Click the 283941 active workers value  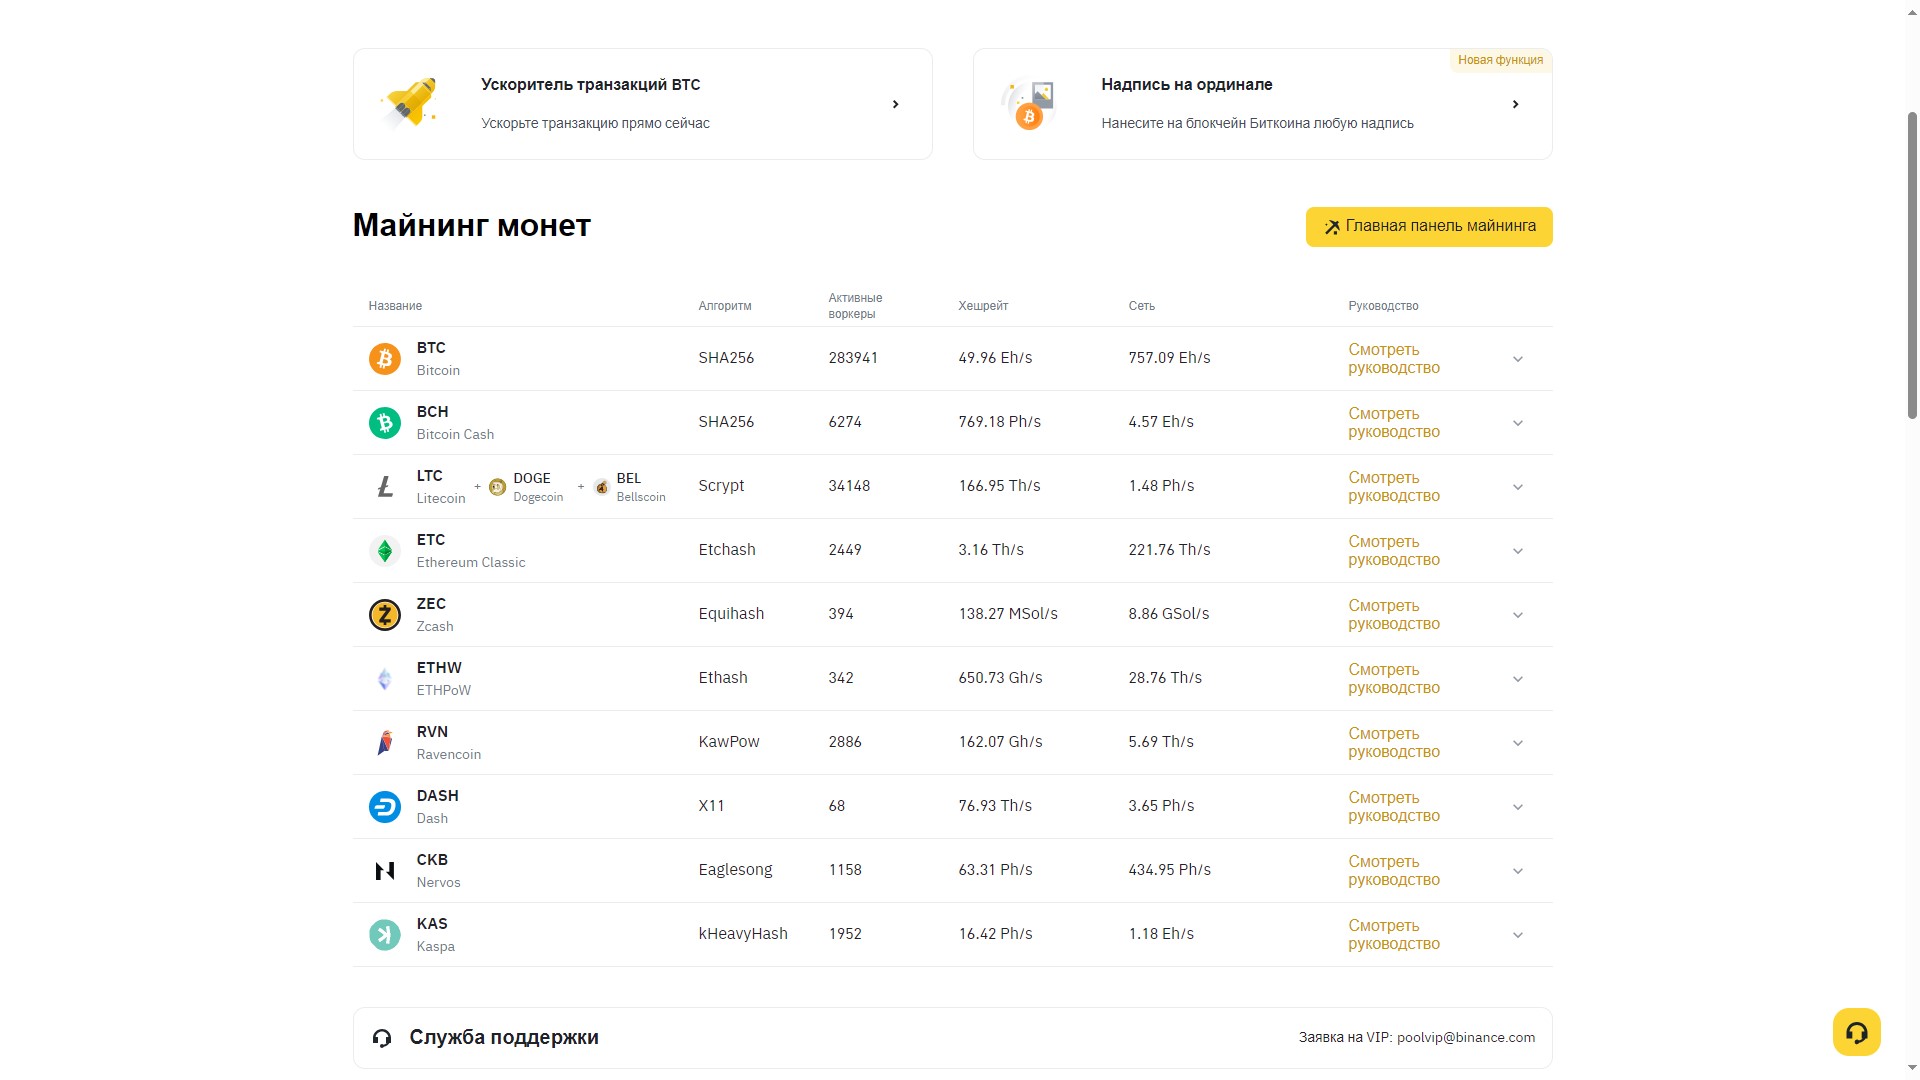[853, 358]
